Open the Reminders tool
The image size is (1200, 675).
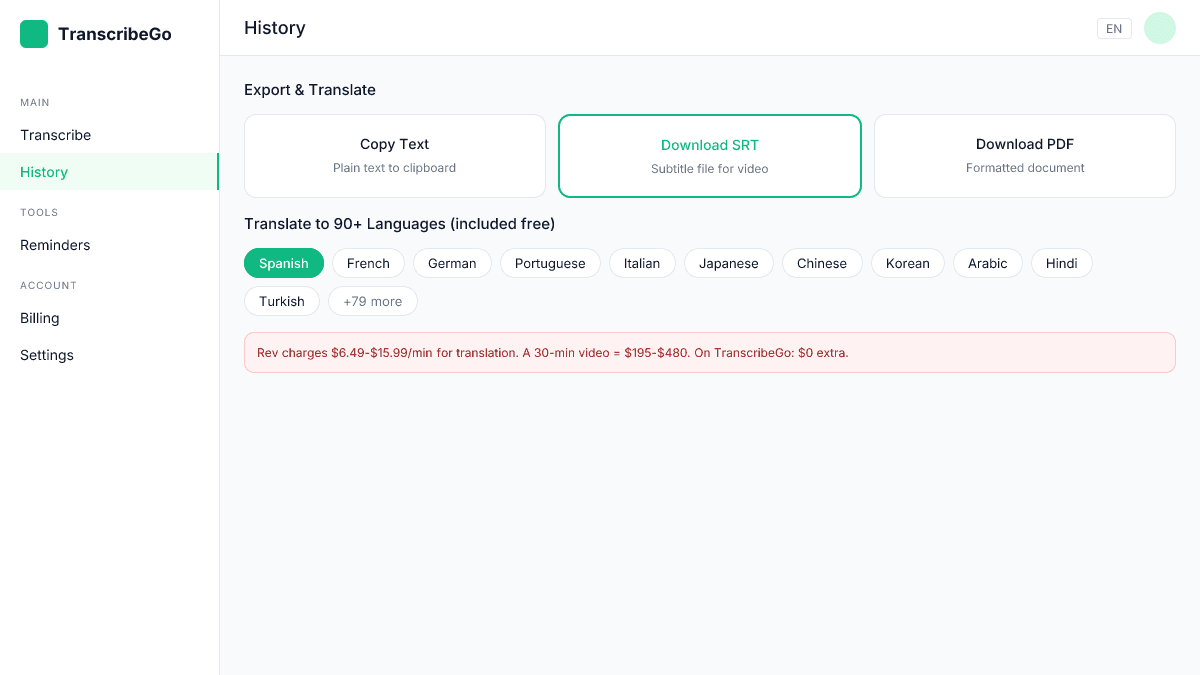coord(55,245)
